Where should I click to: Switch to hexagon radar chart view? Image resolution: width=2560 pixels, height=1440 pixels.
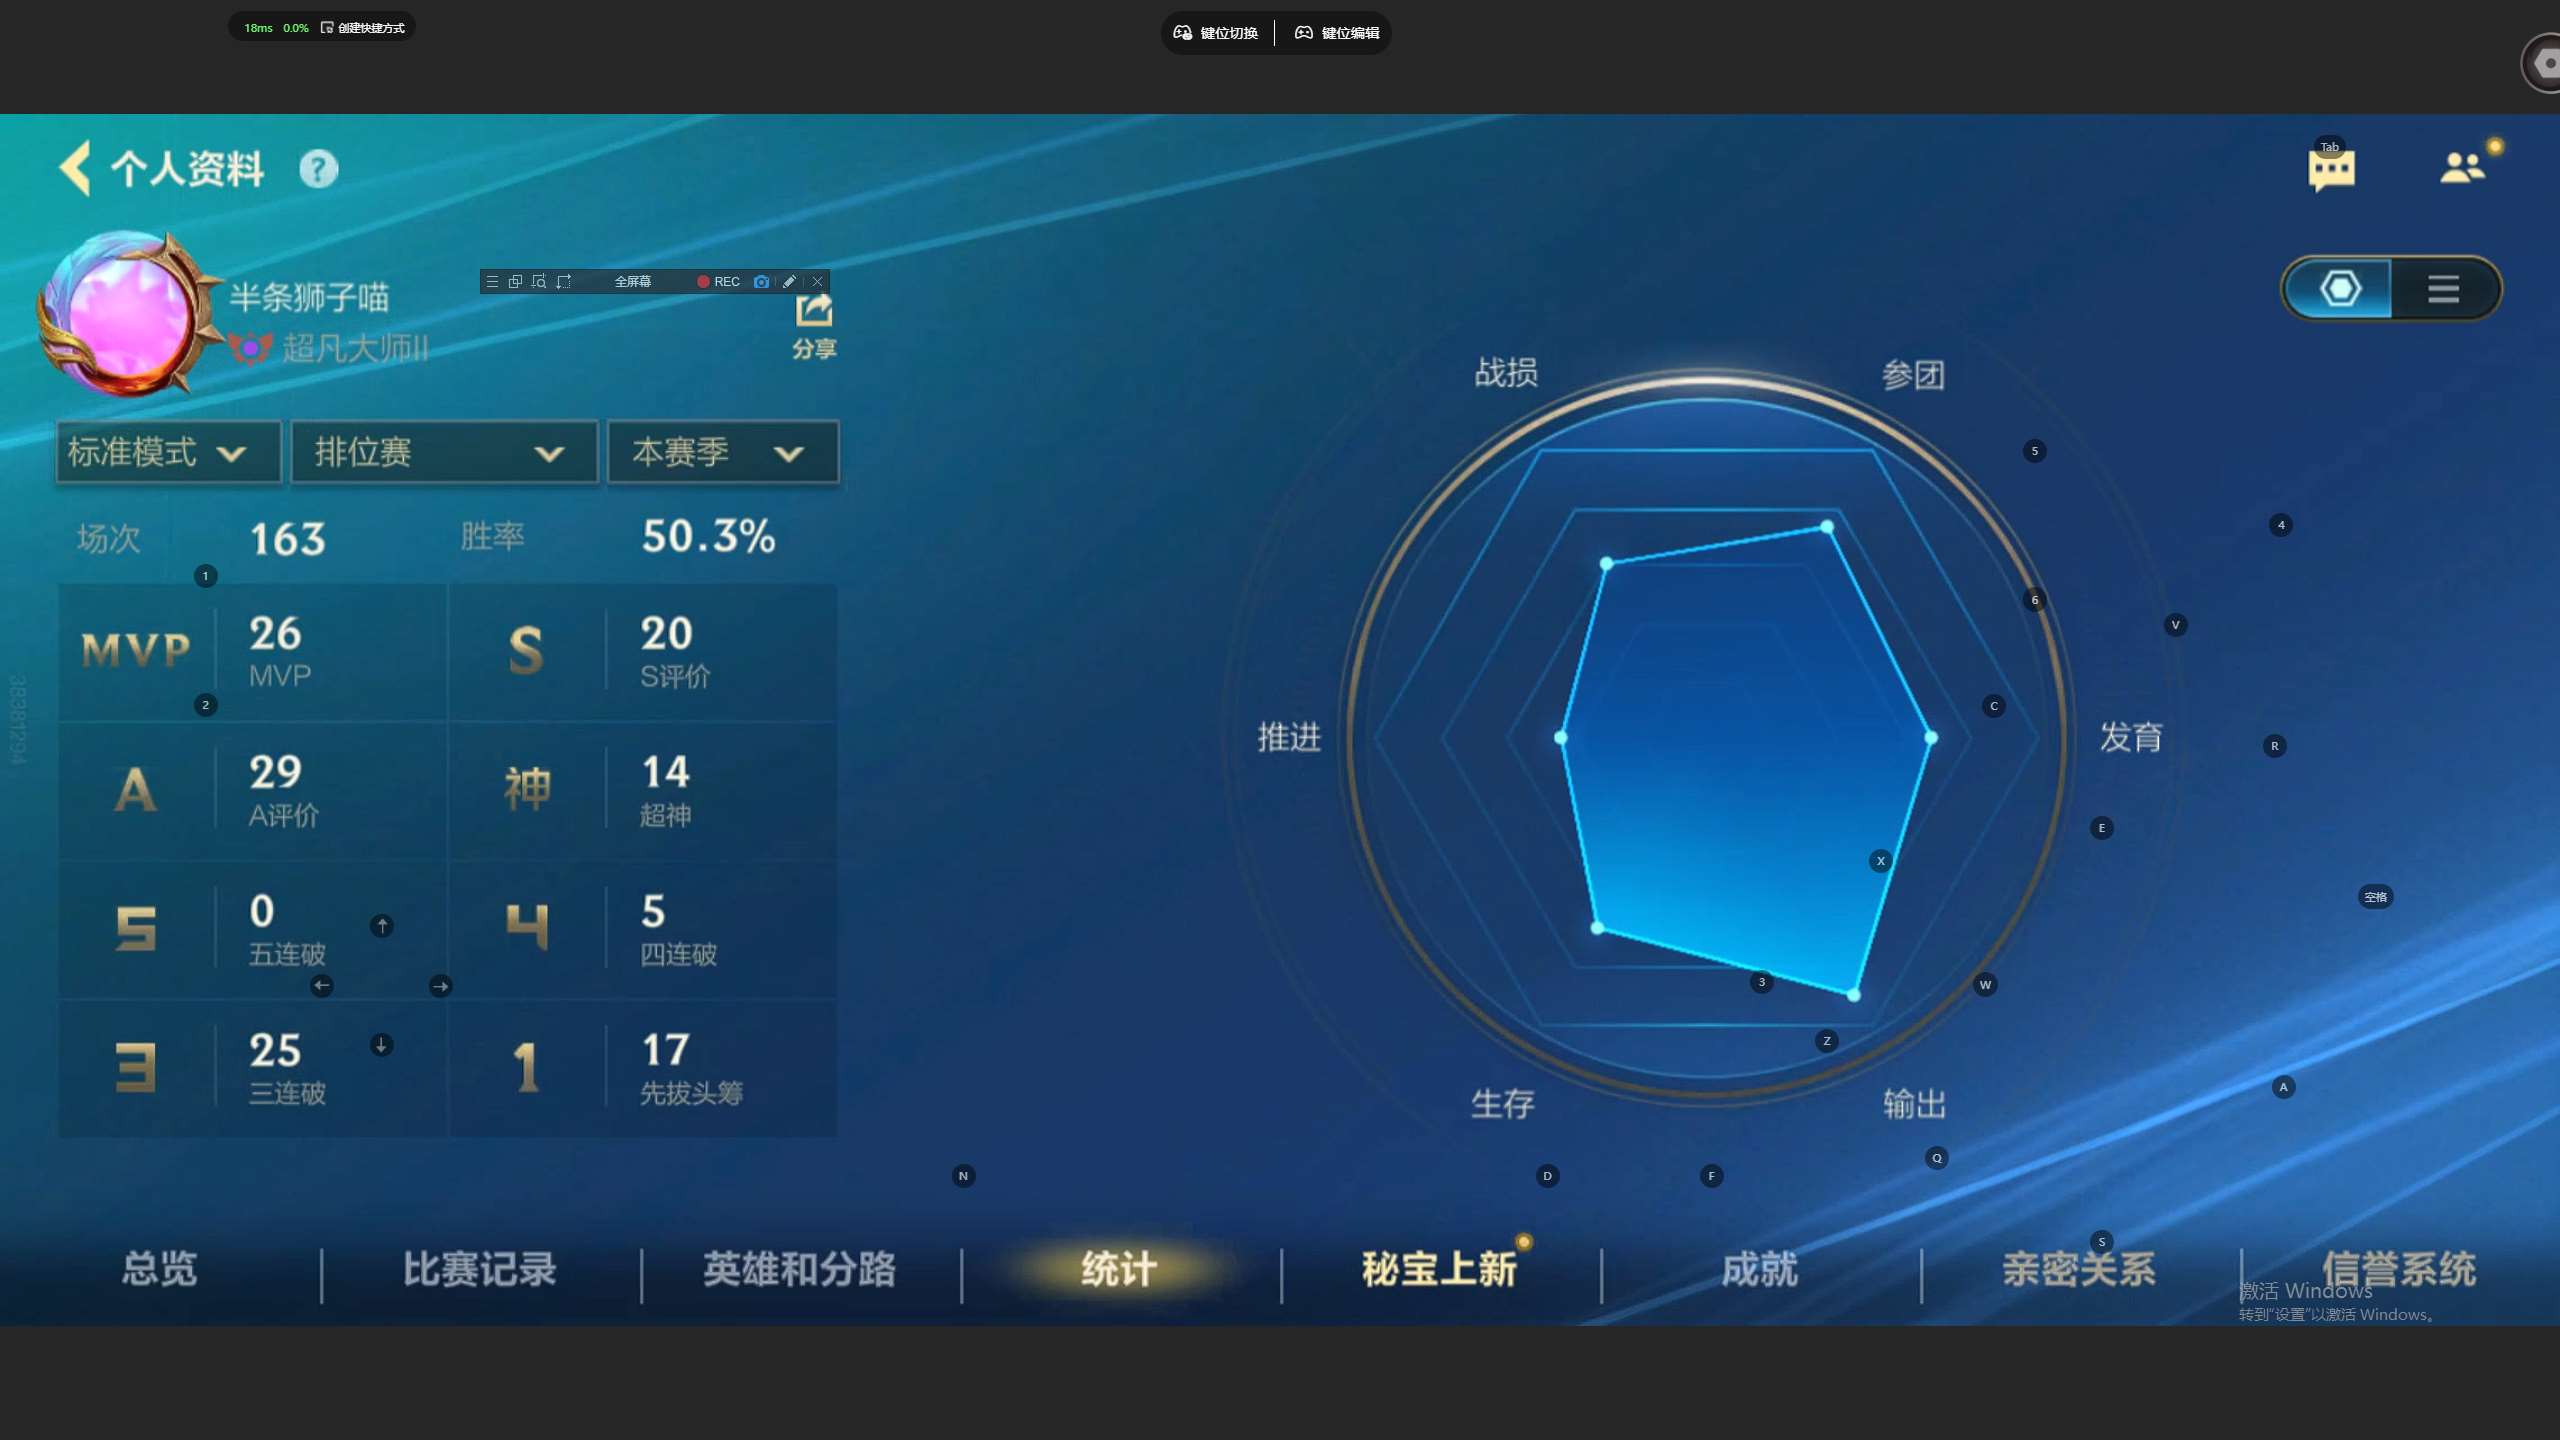(x=2340, y=289)
